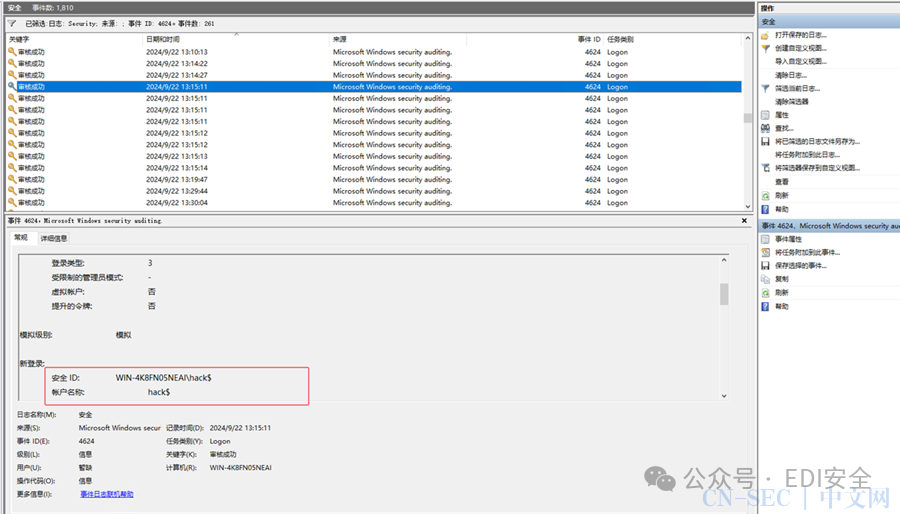Click the 记录时间 value 2024/9/22 13:15:11

click(240, 428)
